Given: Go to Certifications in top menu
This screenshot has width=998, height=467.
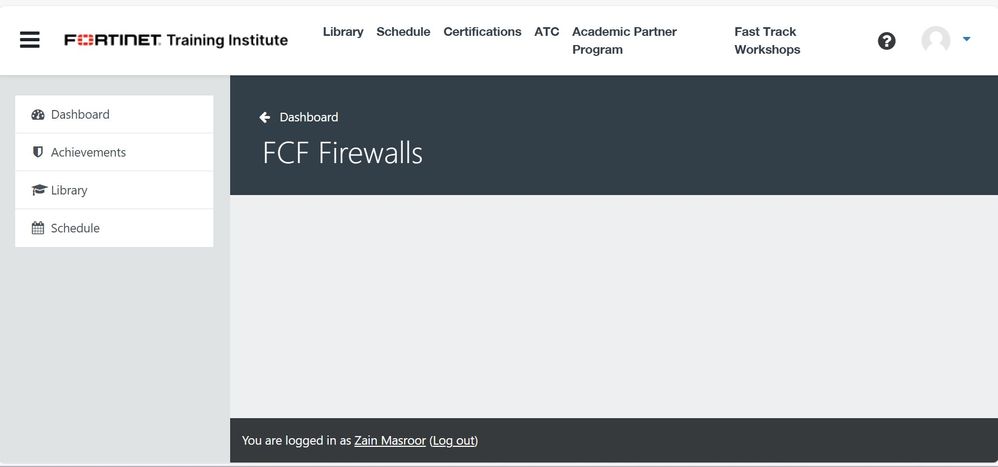Looking at the screenshot, I should 482,32.
